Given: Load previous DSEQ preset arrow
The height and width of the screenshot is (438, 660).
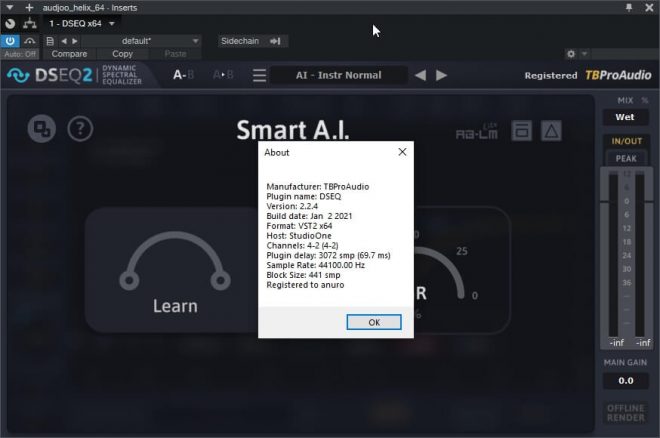Looking at the screenshot, I should click(420, 75).
